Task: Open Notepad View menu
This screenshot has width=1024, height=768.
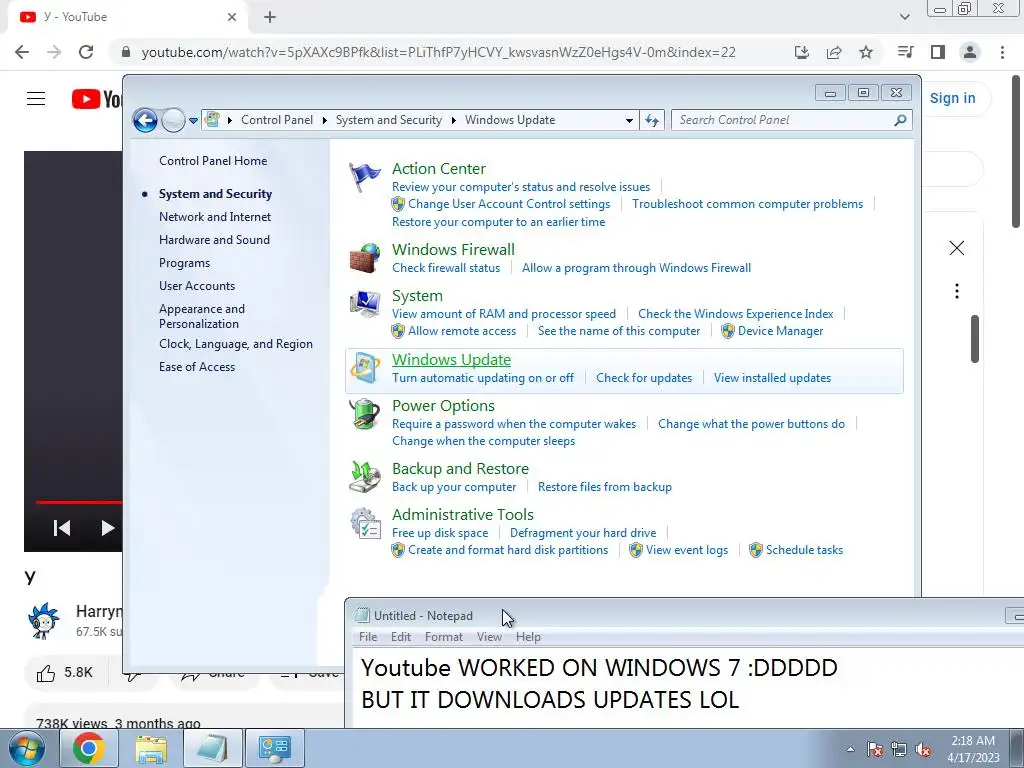Action: (489, 637)
